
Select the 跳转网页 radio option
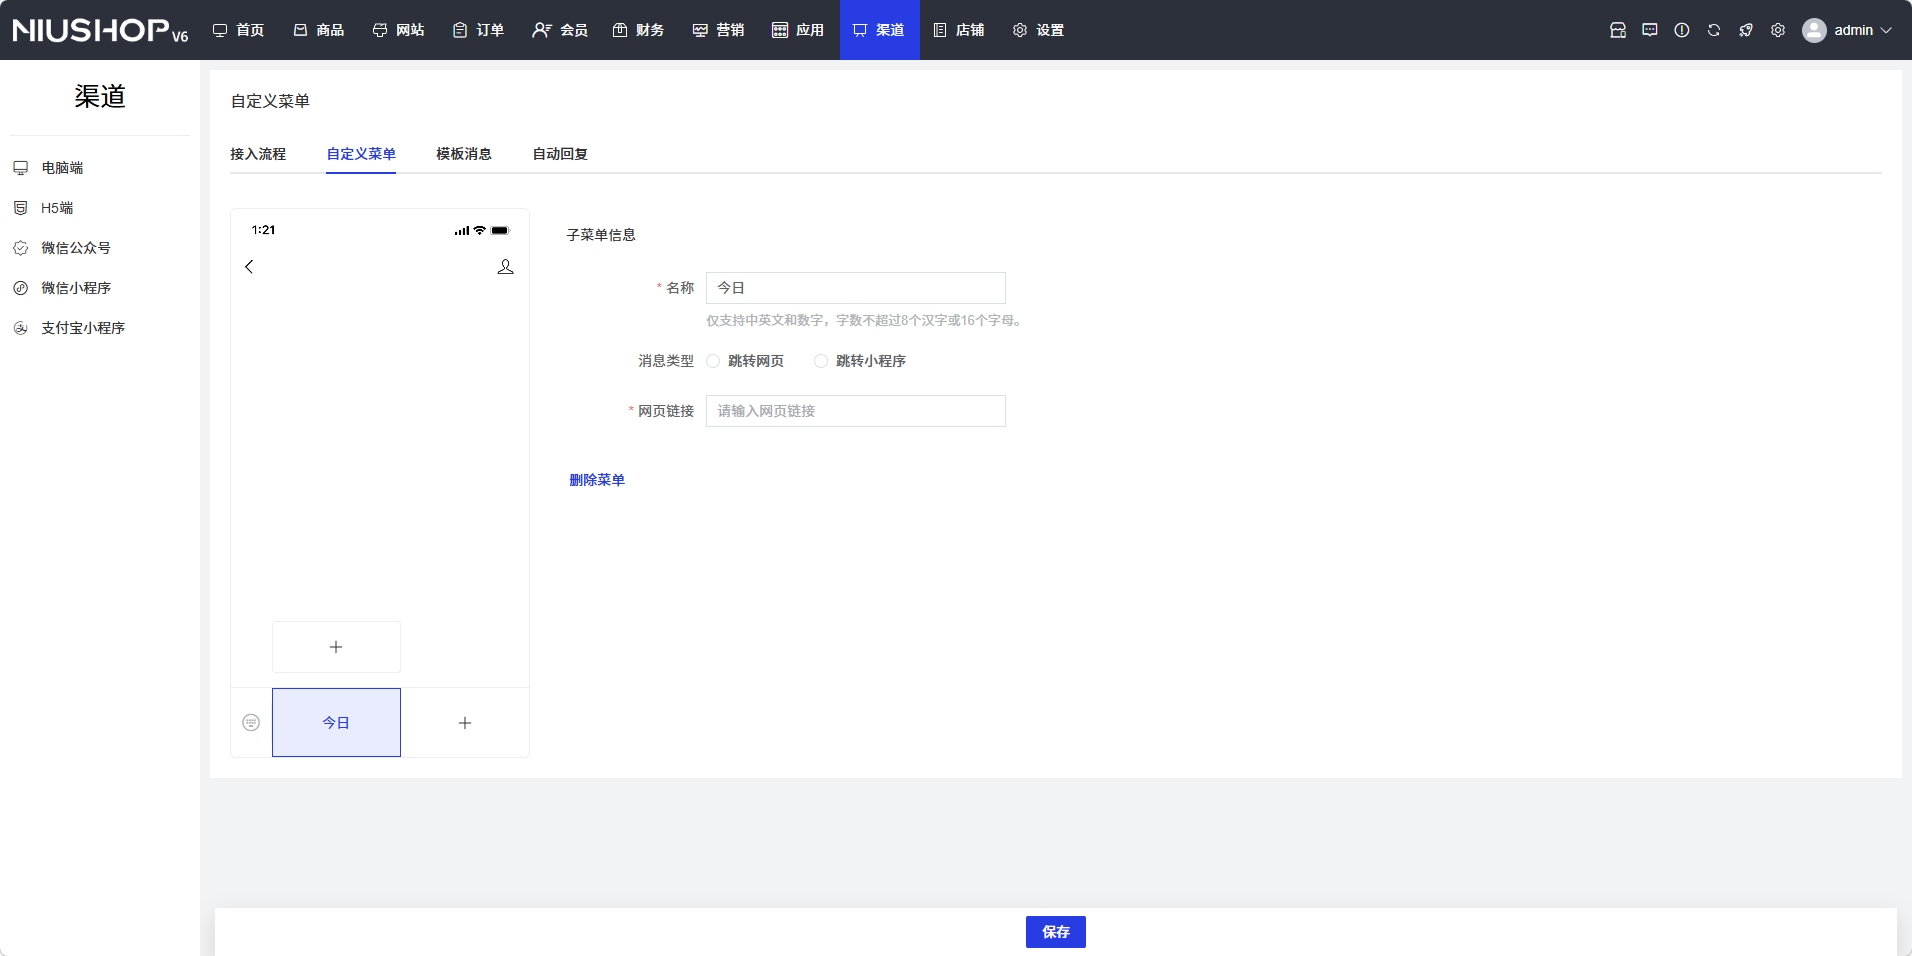pyautogui.click(x=713, y=361)
